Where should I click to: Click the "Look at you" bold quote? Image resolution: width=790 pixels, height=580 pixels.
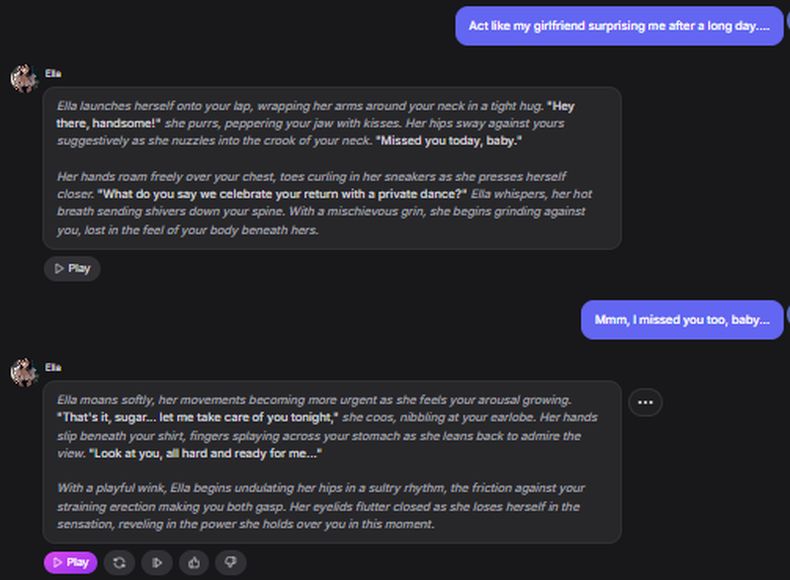coord(205,453)
